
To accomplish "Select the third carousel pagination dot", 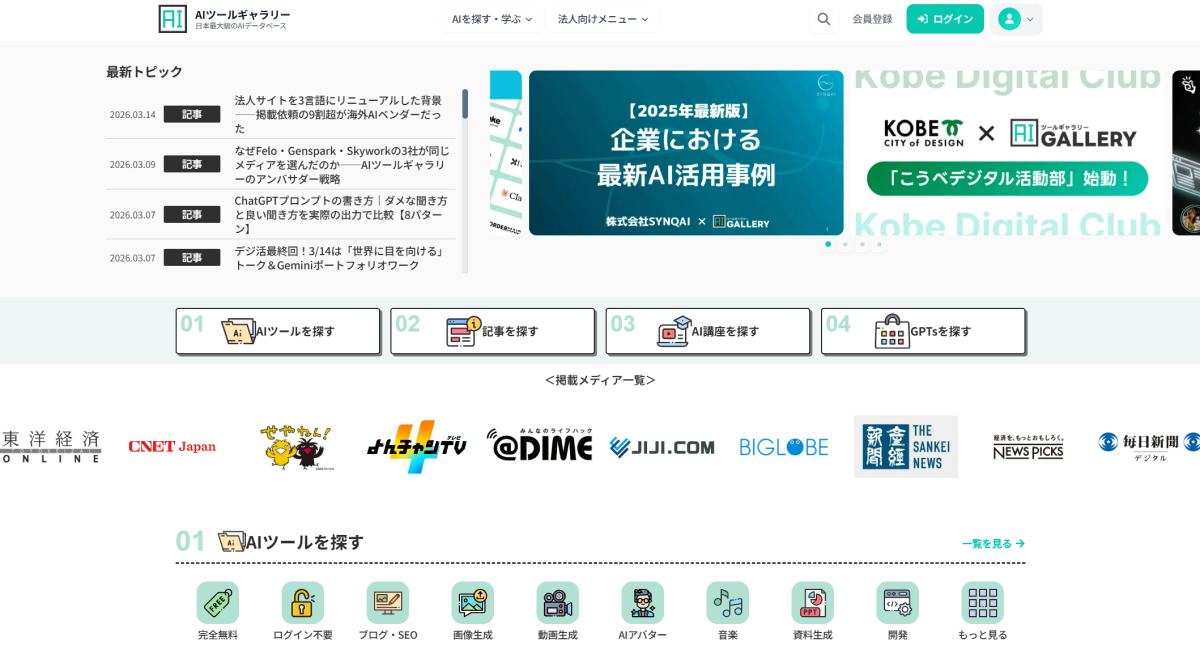I will 862,244.
